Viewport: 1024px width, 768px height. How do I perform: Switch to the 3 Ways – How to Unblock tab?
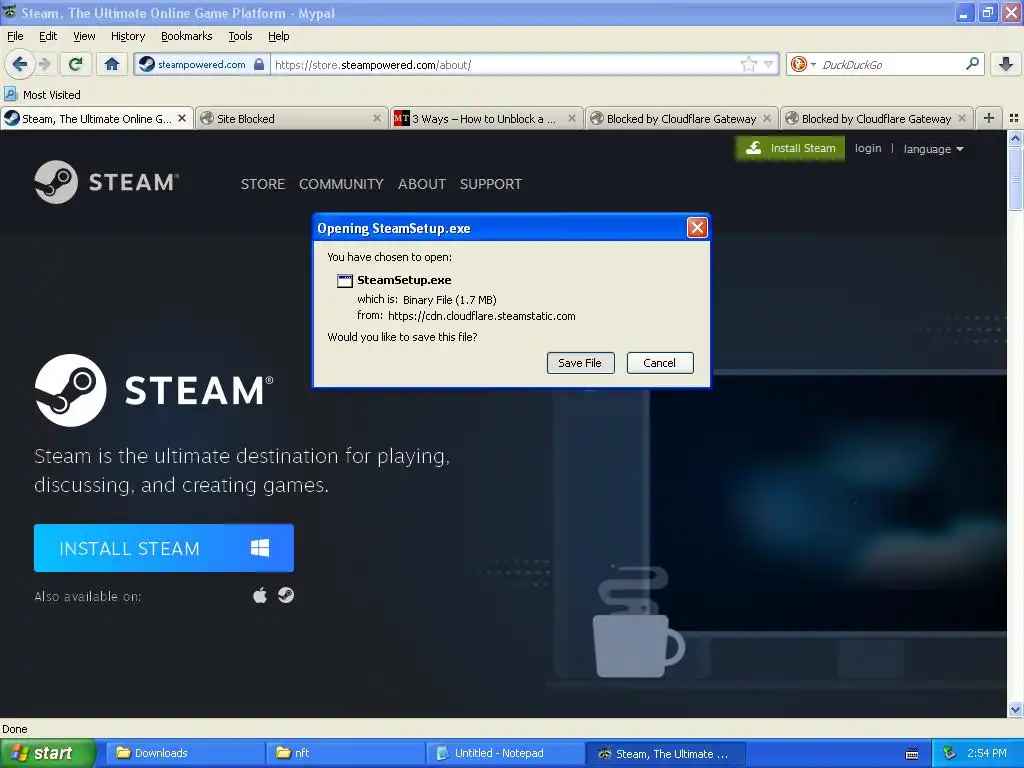[486, 118]
